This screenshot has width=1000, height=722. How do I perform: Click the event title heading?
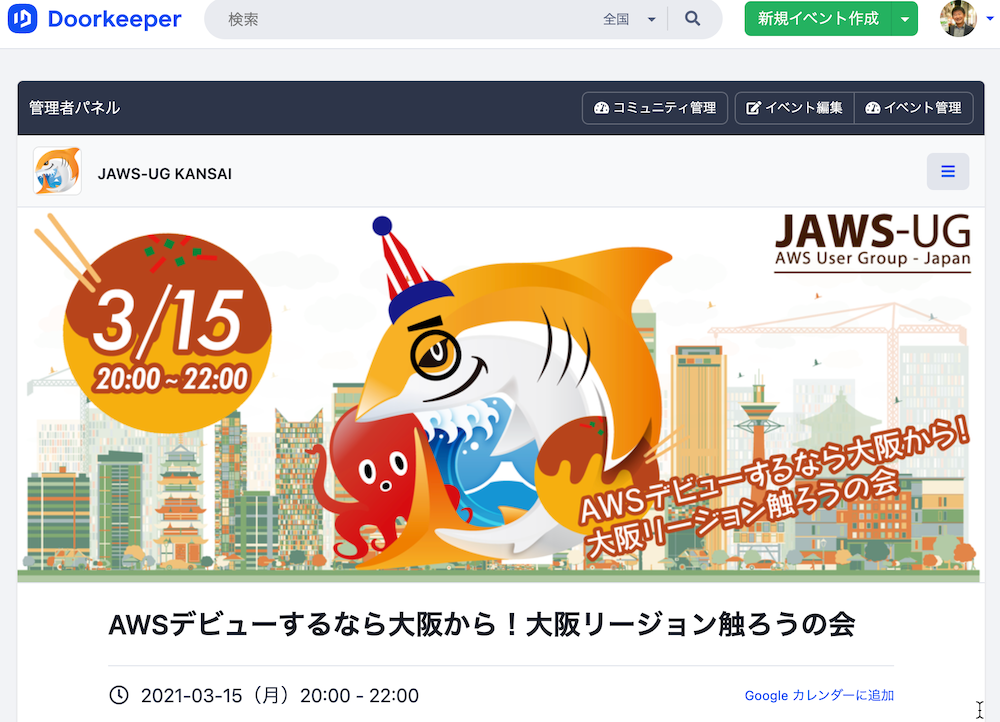pos(482,624)
